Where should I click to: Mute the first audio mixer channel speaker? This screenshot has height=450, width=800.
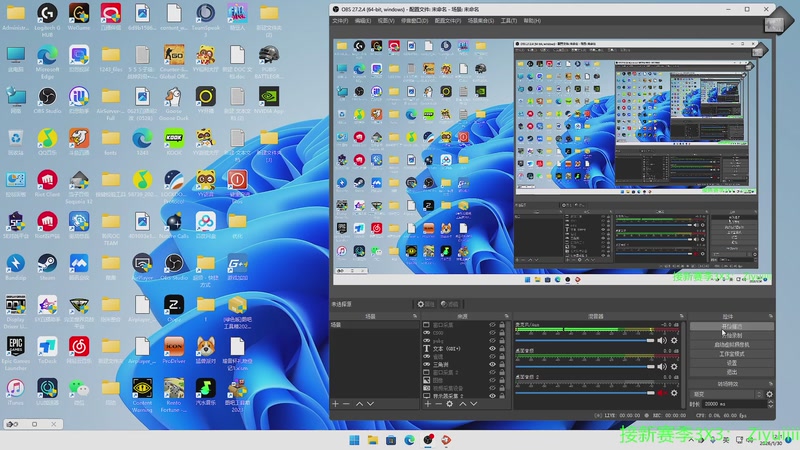click(661, 341)
